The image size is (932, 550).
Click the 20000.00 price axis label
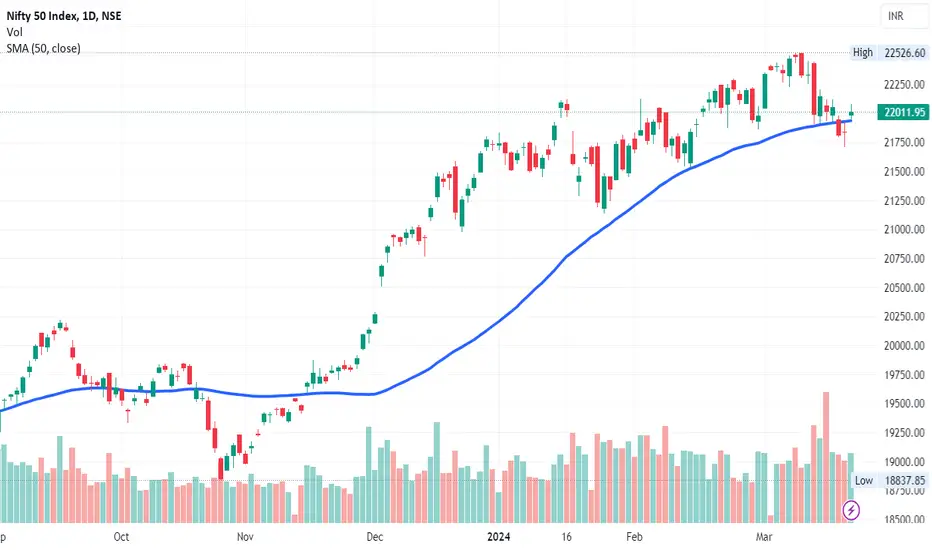point(904,345)
